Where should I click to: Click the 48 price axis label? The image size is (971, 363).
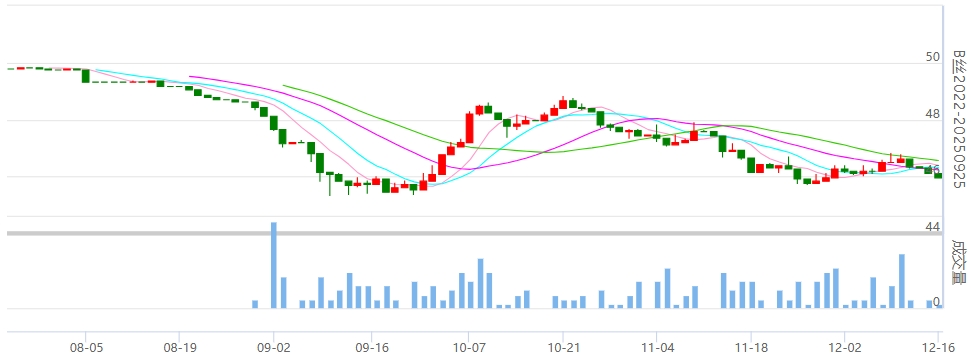[933, 114]
